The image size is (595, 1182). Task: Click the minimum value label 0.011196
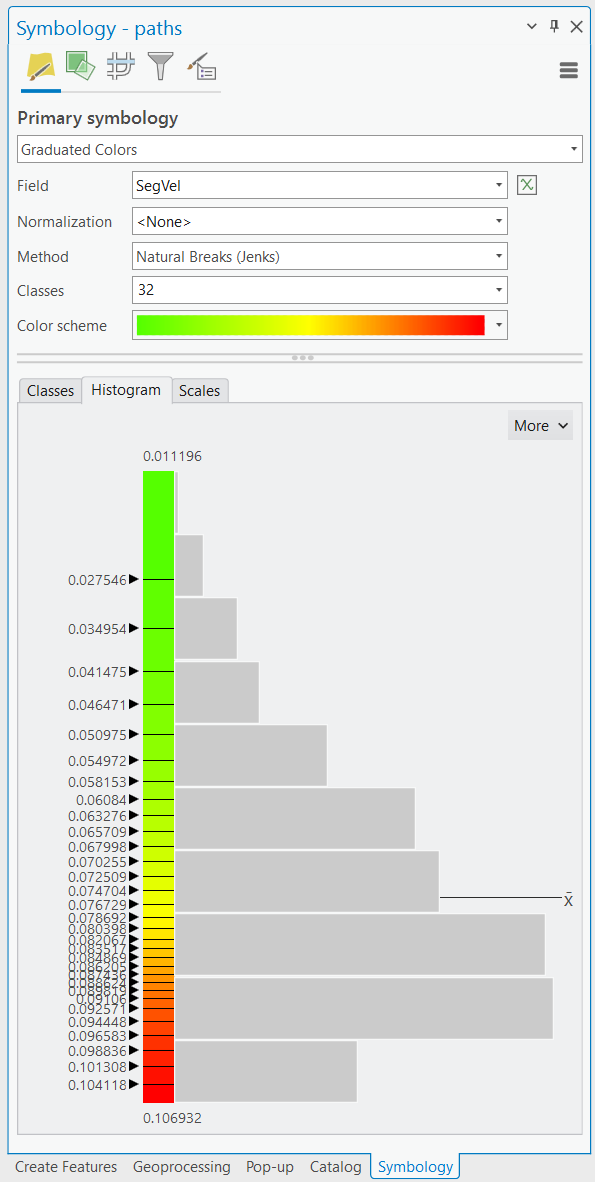(172, 456)
